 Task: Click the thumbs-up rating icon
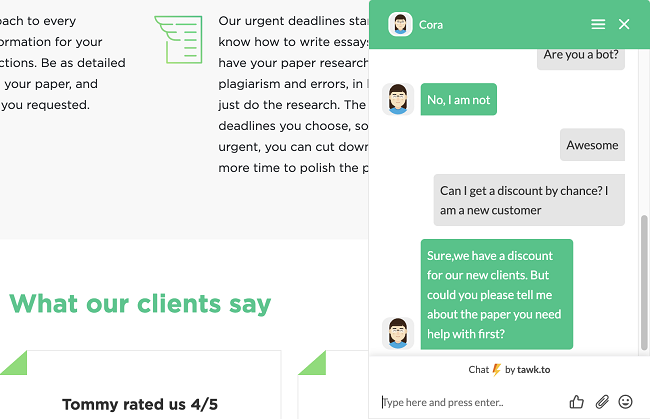(x=576, y=402)
